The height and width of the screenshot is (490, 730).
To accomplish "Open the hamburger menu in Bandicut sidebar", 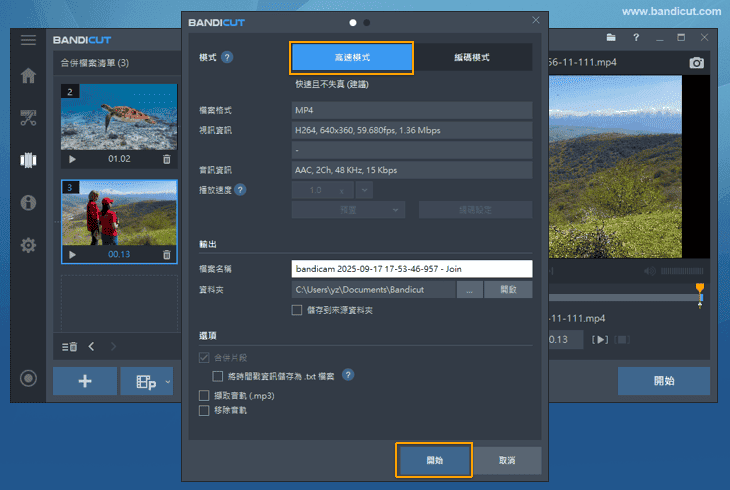I will click(28, 40).
